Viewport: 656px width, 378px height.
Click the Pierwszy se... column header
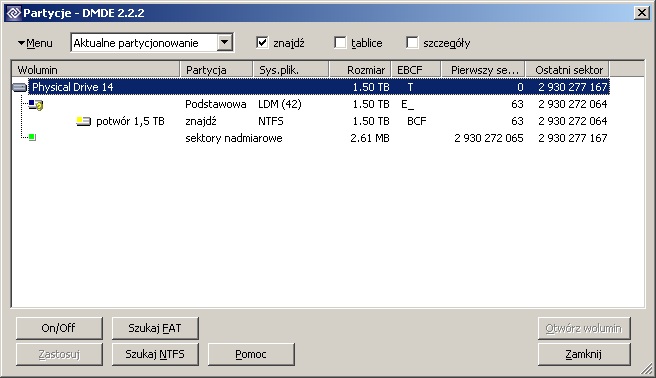pos(483,69)
